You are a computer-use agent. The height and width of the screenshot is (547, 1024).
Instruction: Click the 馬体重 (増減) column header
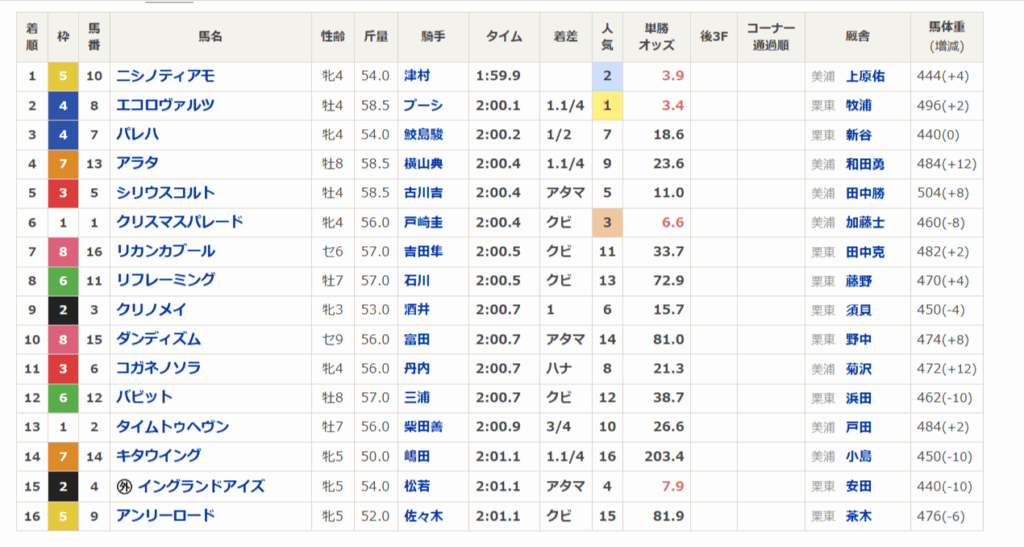coord(946,37)
